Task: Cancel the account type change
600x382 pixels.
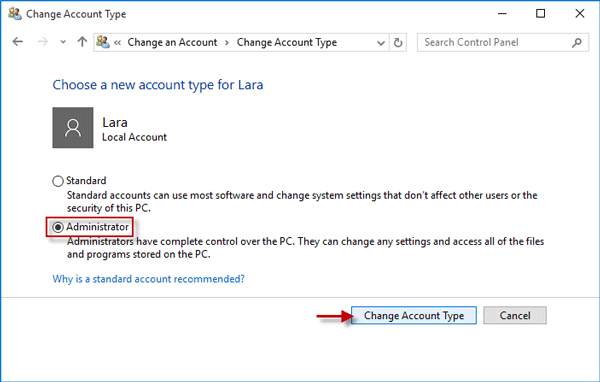Action: pyautogui.click(x=515, y=315)
